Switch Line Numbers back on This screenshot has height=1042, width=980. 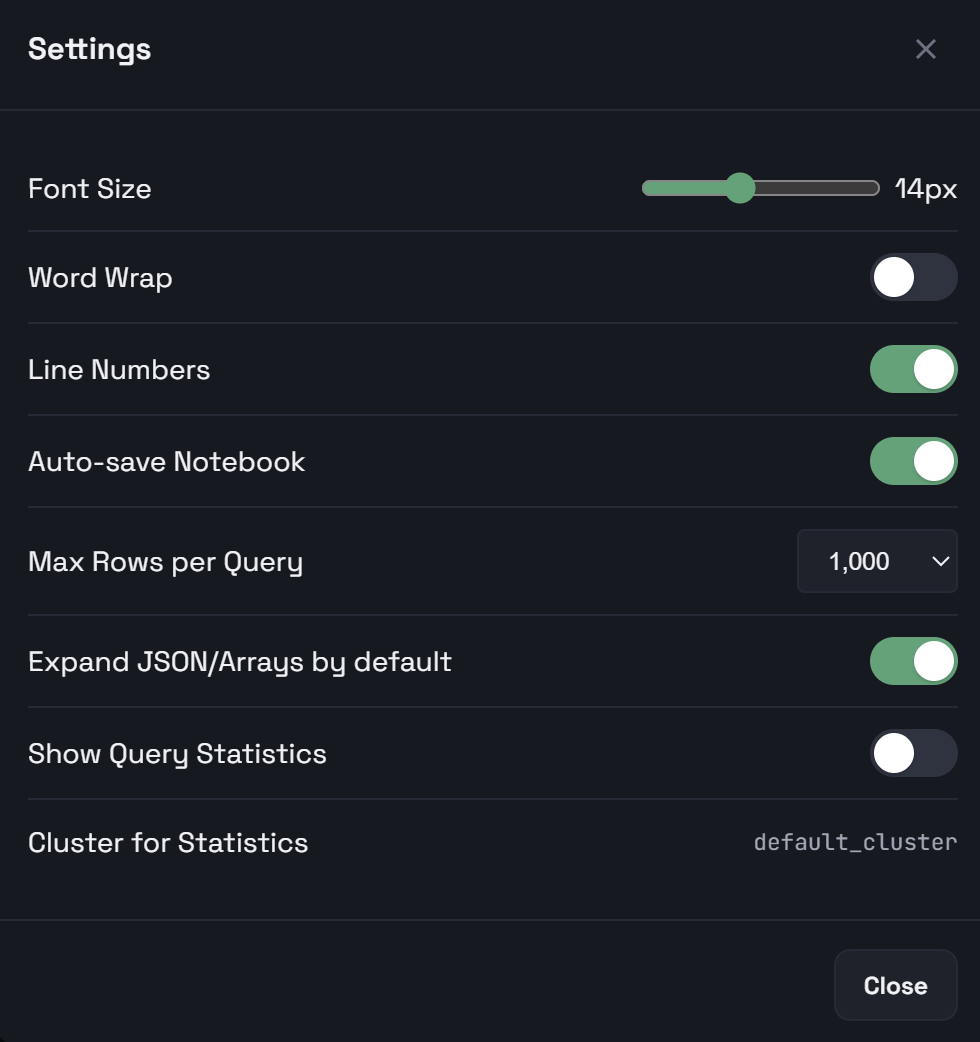(913, 369)
